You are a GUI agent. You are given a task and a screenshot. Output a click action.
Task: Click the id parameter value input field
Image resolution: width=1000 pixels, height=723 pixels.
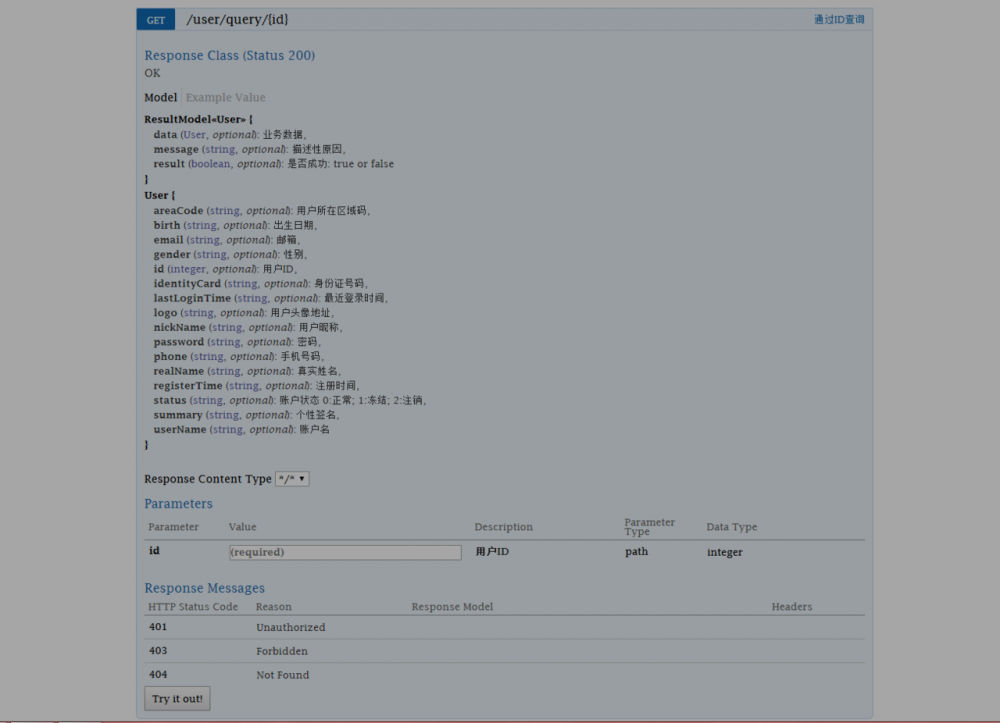coord(344,551)
